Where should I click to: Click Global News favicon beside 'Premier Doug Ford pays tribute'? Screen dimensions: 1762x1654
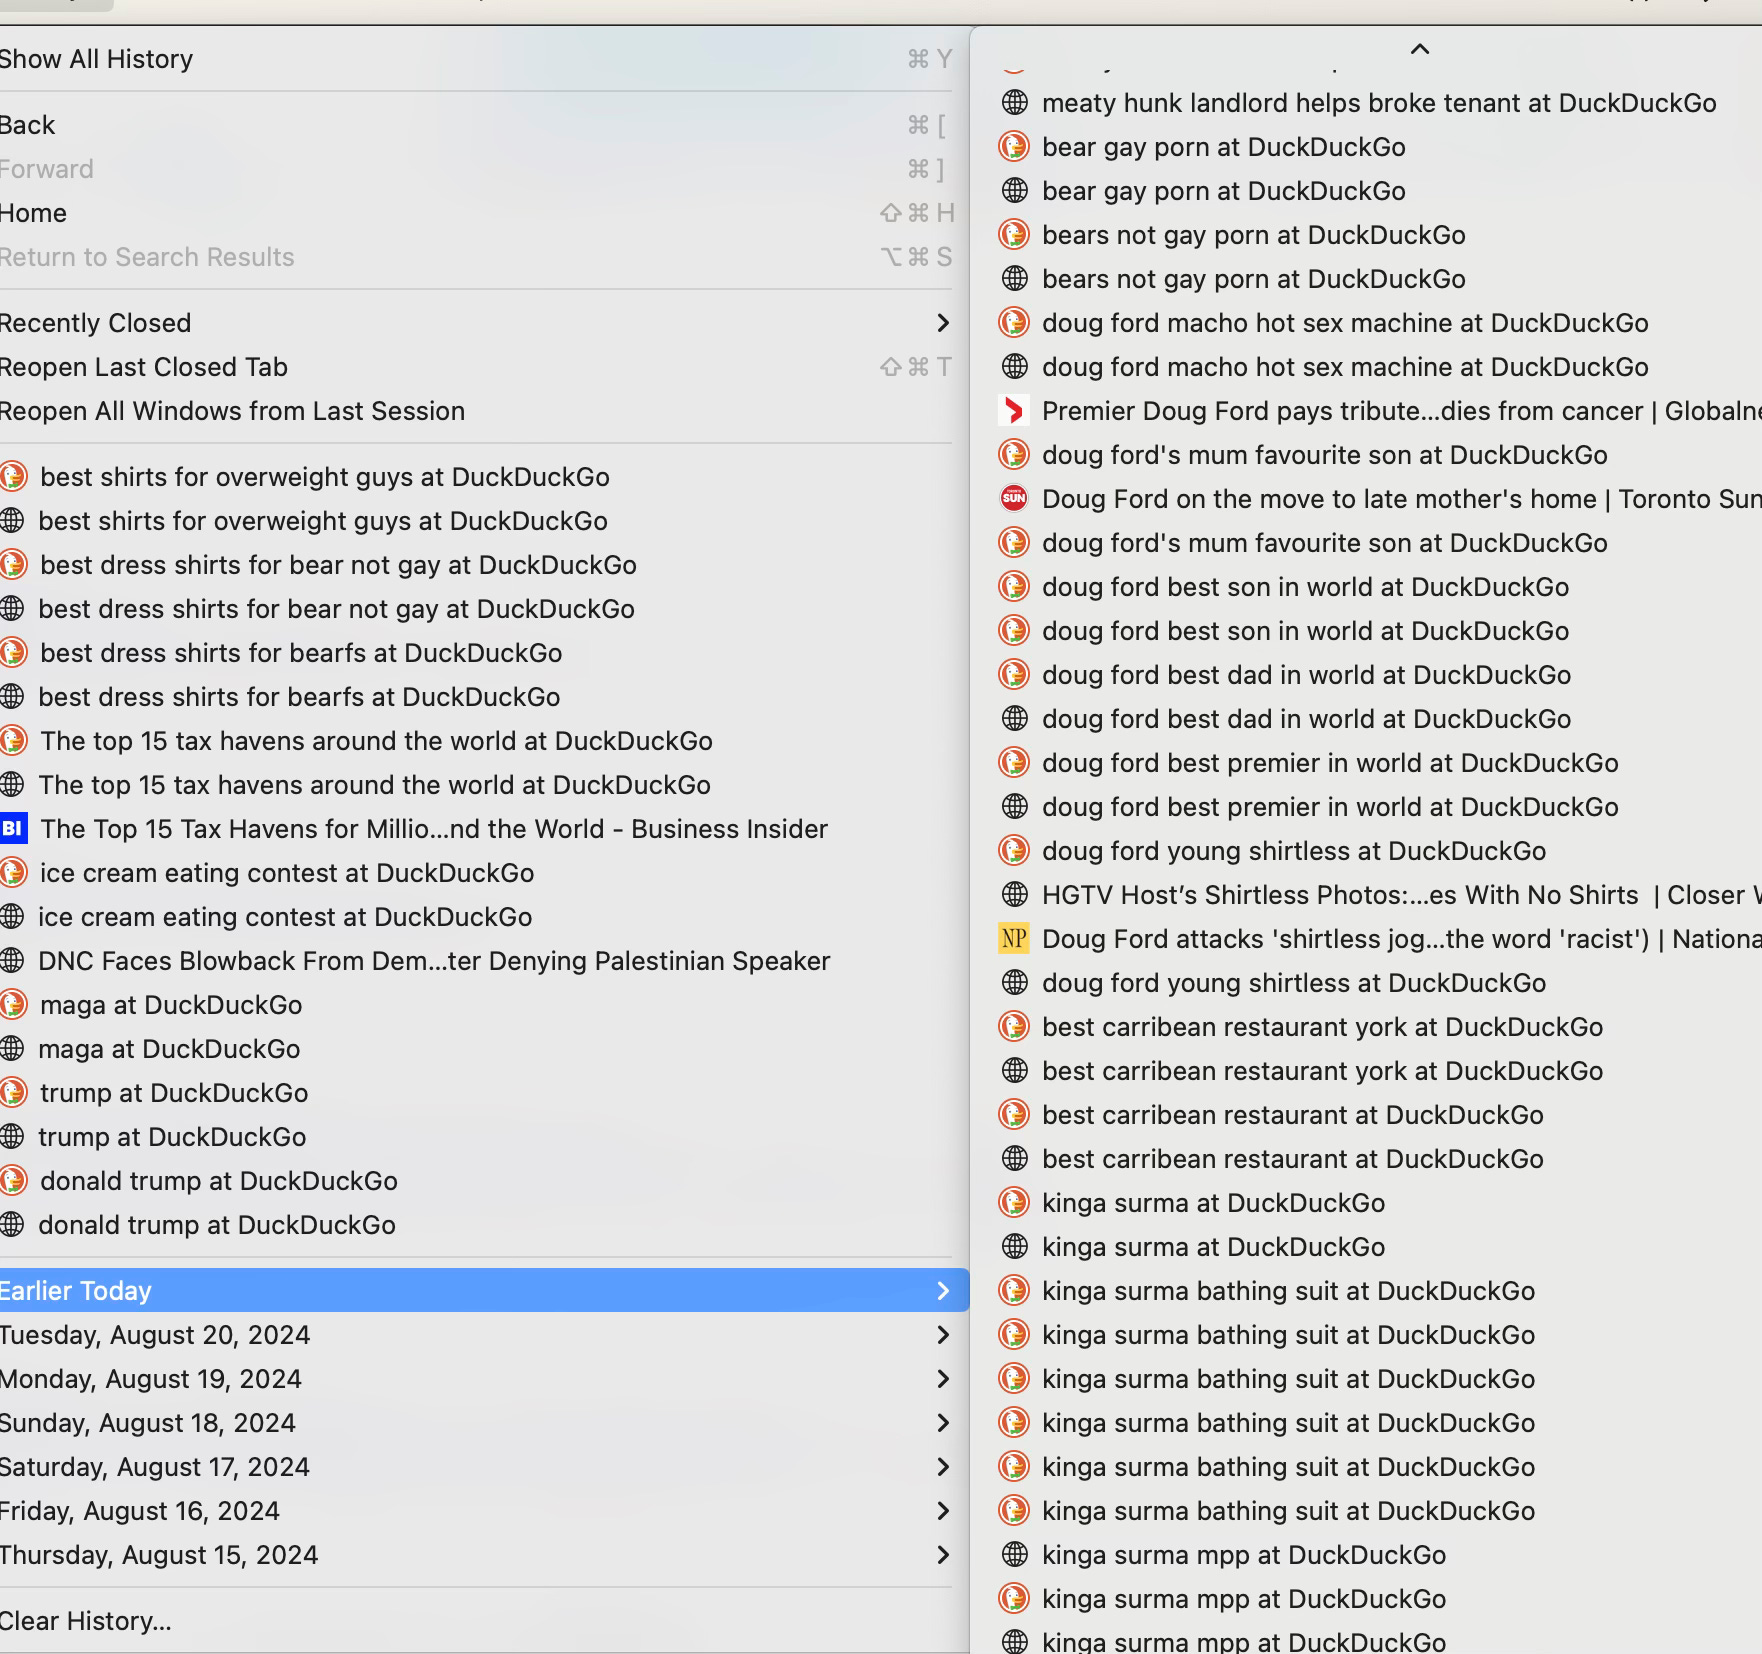click(1014, 411)
